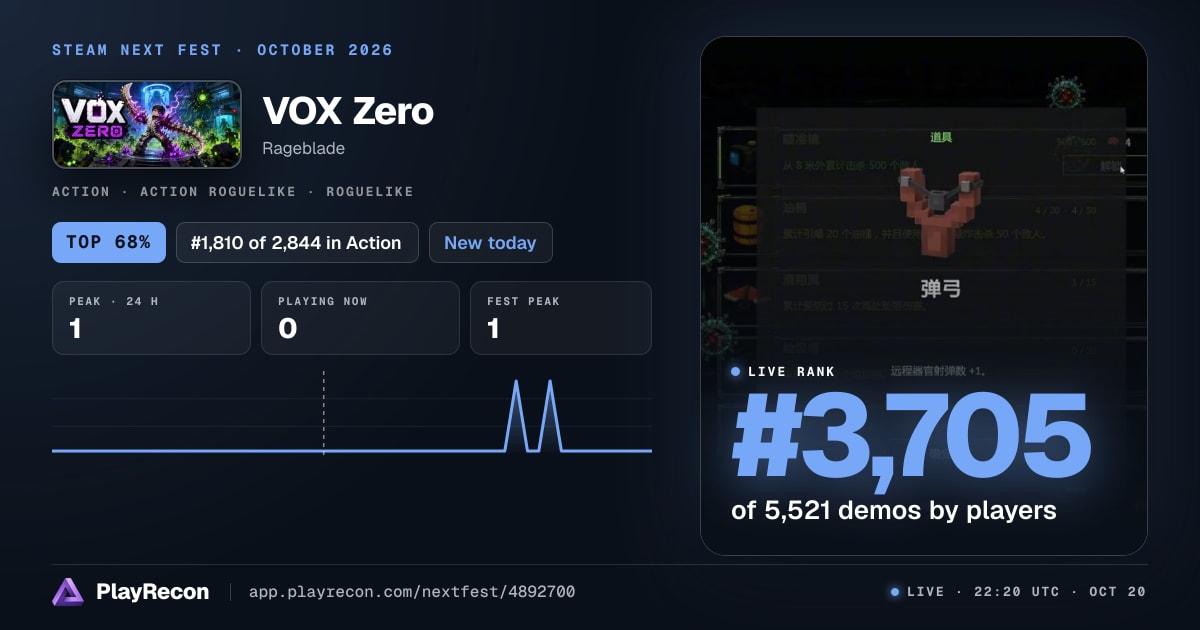Click the blue dot beside LIVE RANK
Viewport: 1200px width, 630px height.
point(736,371)
